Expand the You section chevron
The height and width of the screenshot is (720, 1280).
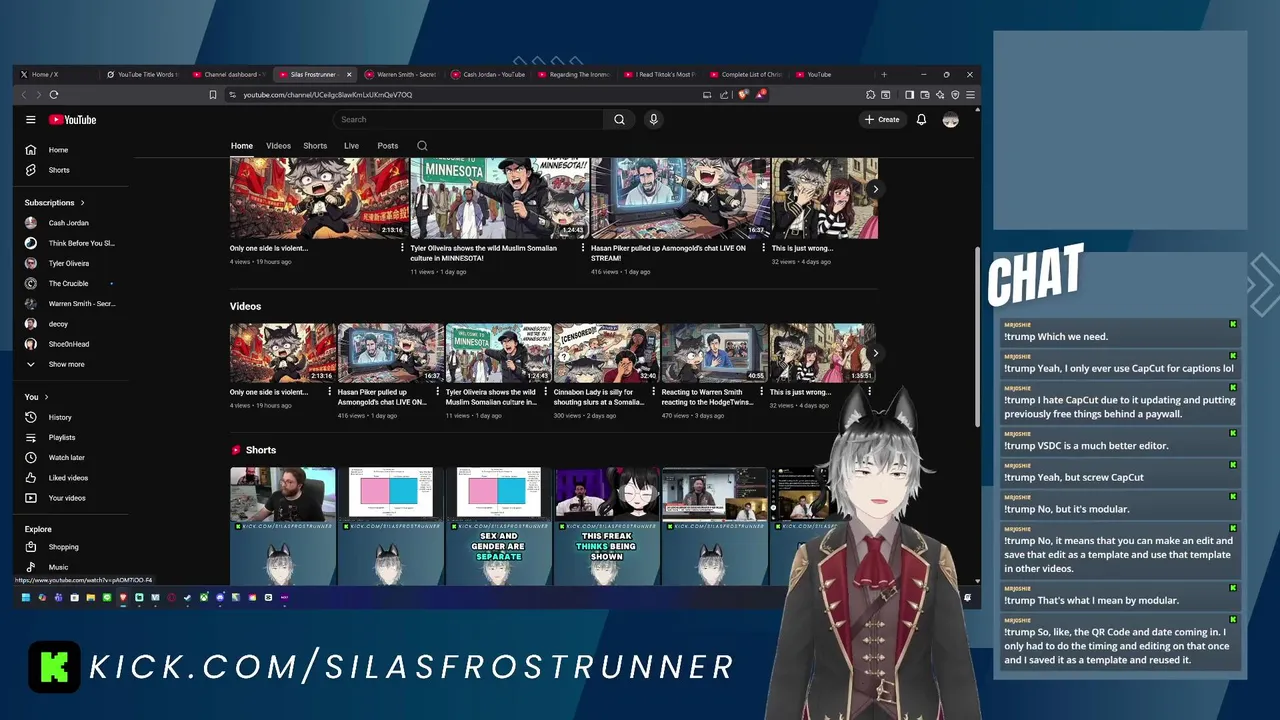tap(47, 397)
